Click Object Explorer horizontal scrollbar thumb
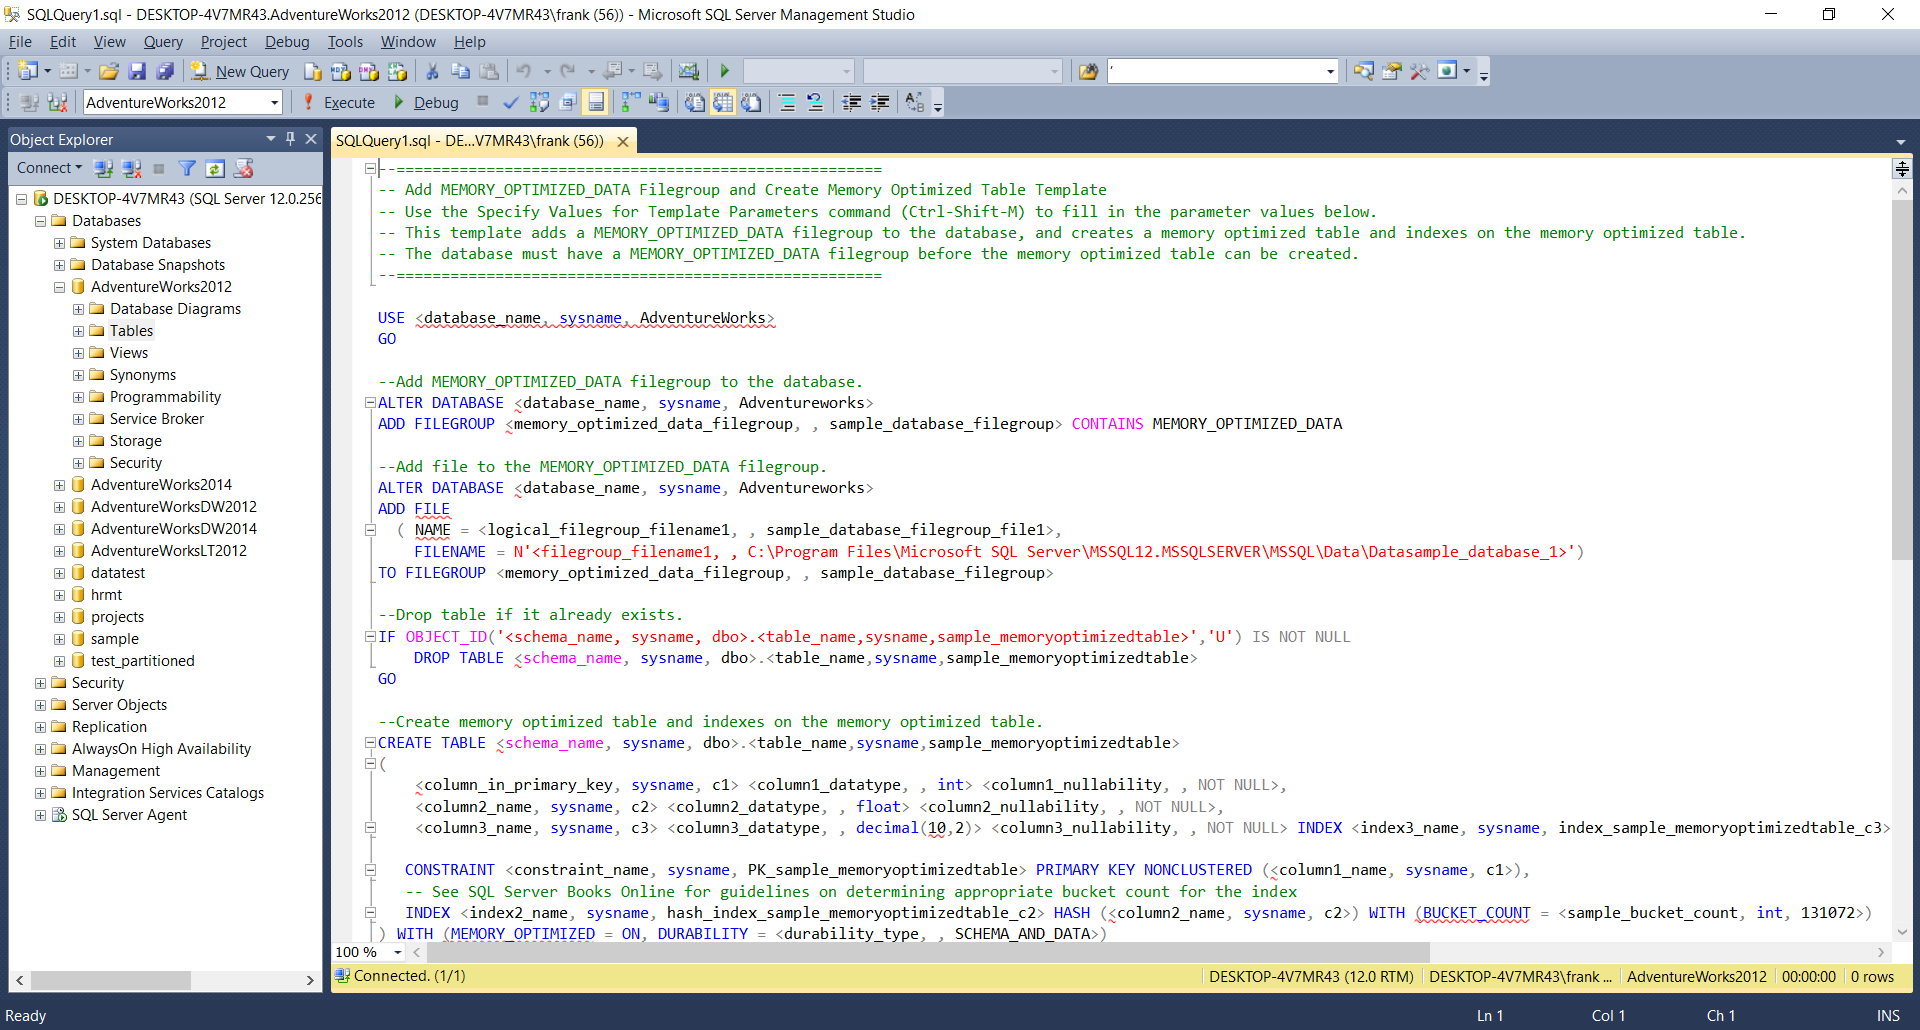1920x1030 pixels. [110, 980]
